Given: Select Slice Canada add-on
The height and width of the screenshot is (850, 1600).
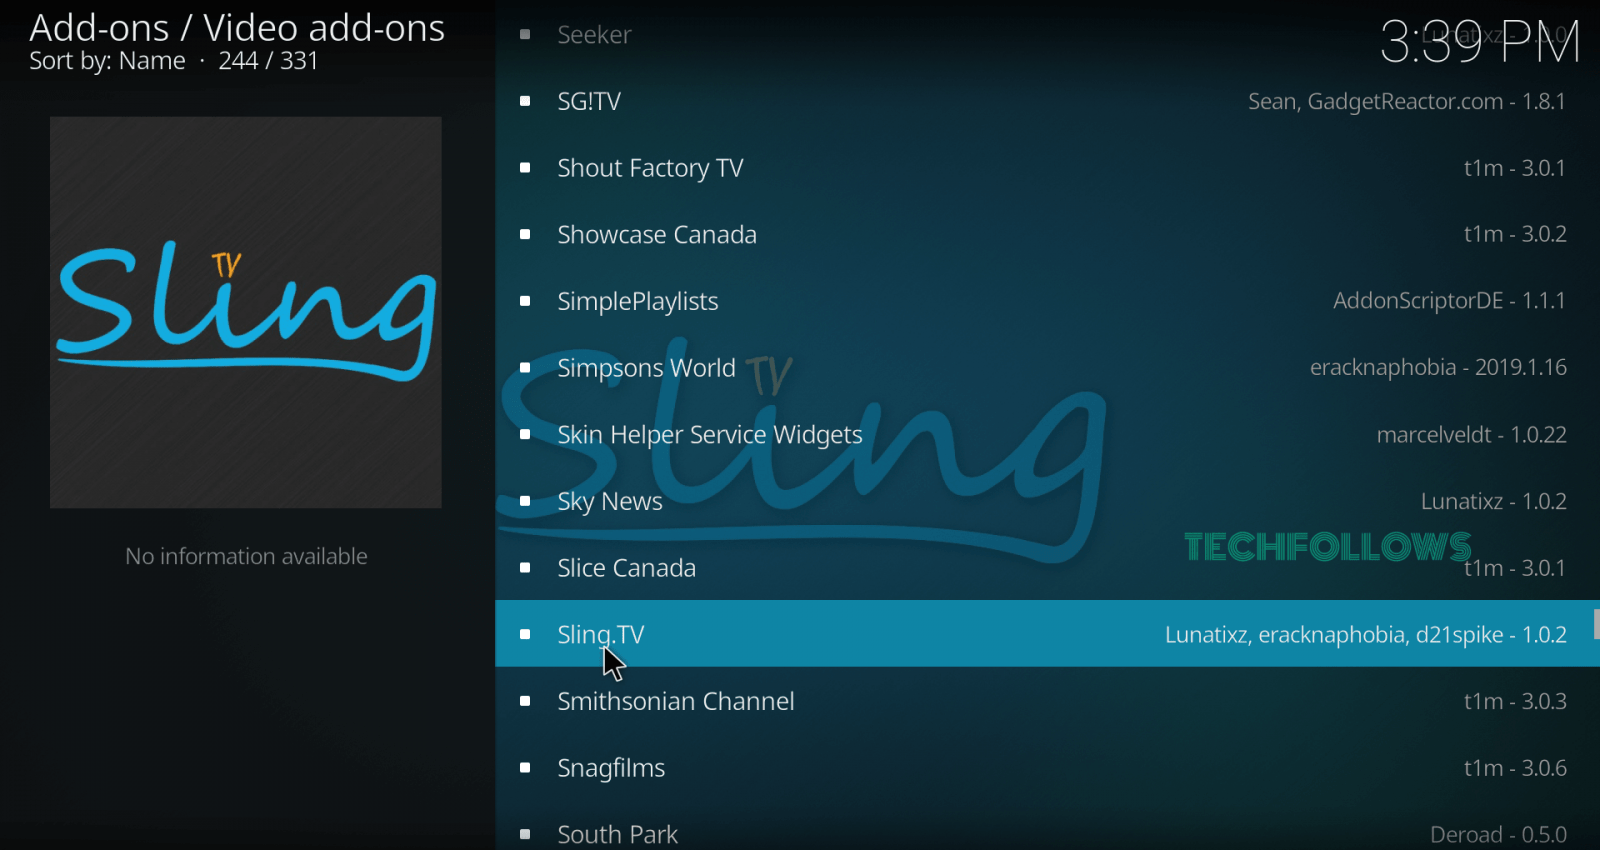Looking at the screenshot, I should (1045, 568).
